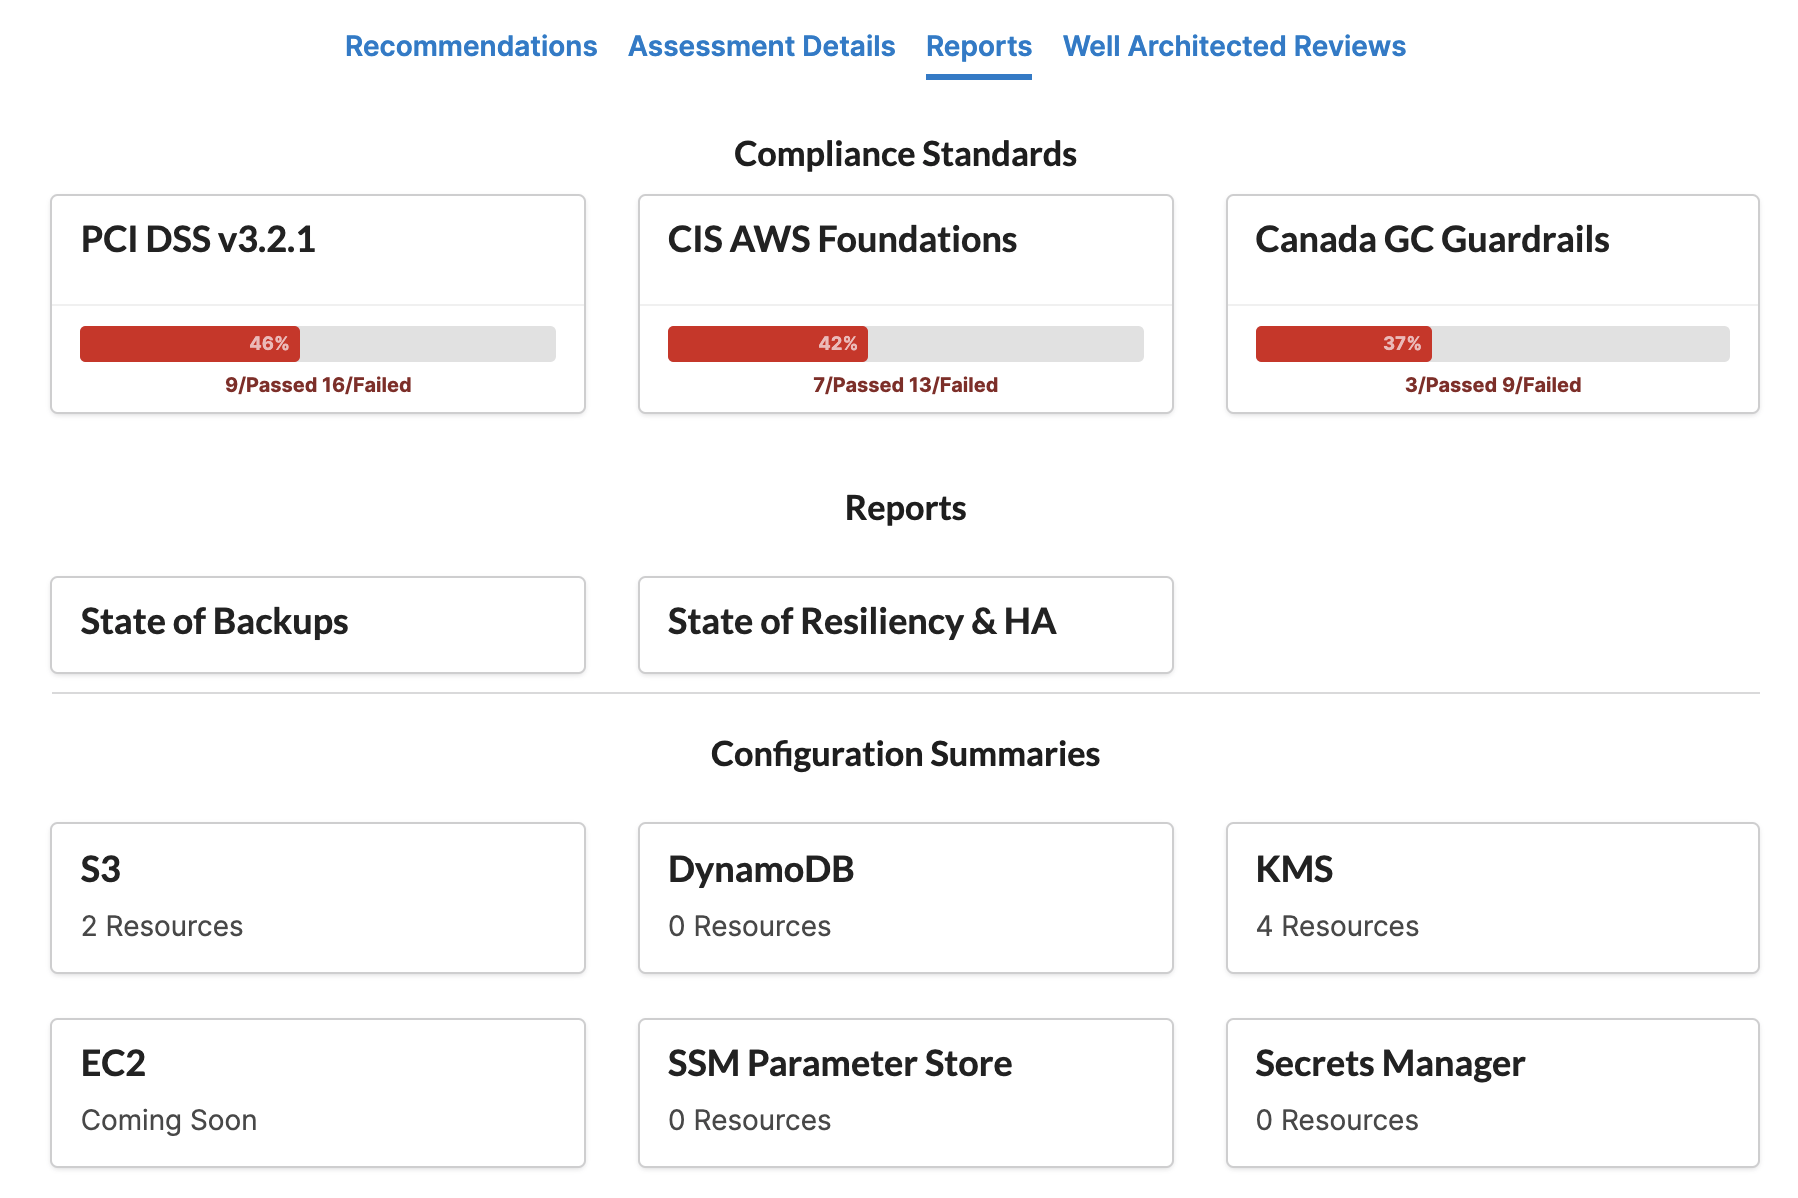Open the SSM Parameter Store summary
The image size is (1798, 1198).
click(x=904, y=1090)
